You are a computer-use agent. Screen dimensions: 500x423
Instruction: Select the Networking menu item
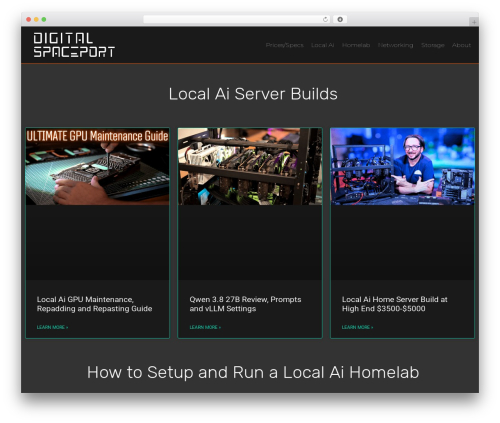coord(395,45)
